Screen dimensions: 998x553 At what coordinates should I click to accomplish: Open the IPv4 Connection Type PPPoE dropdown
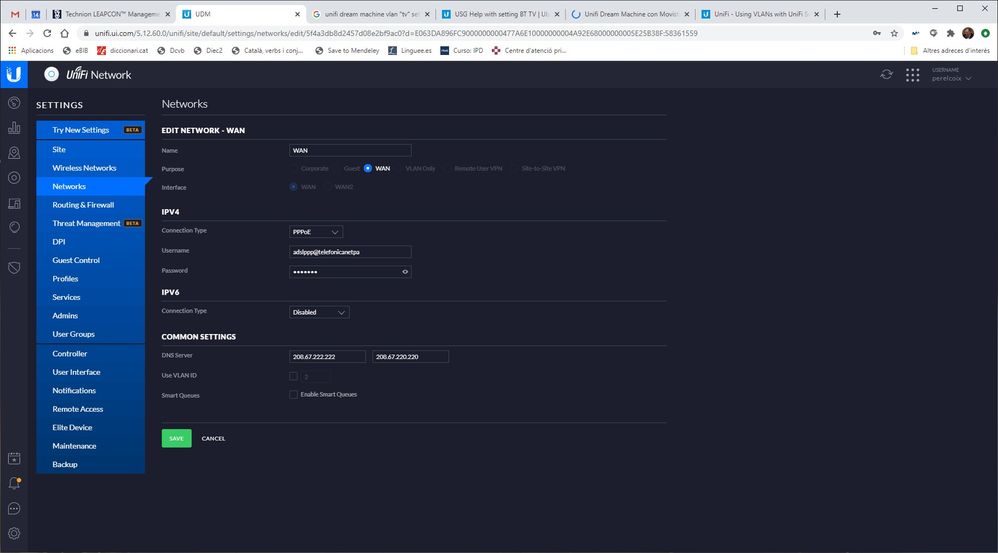point(315,232)
